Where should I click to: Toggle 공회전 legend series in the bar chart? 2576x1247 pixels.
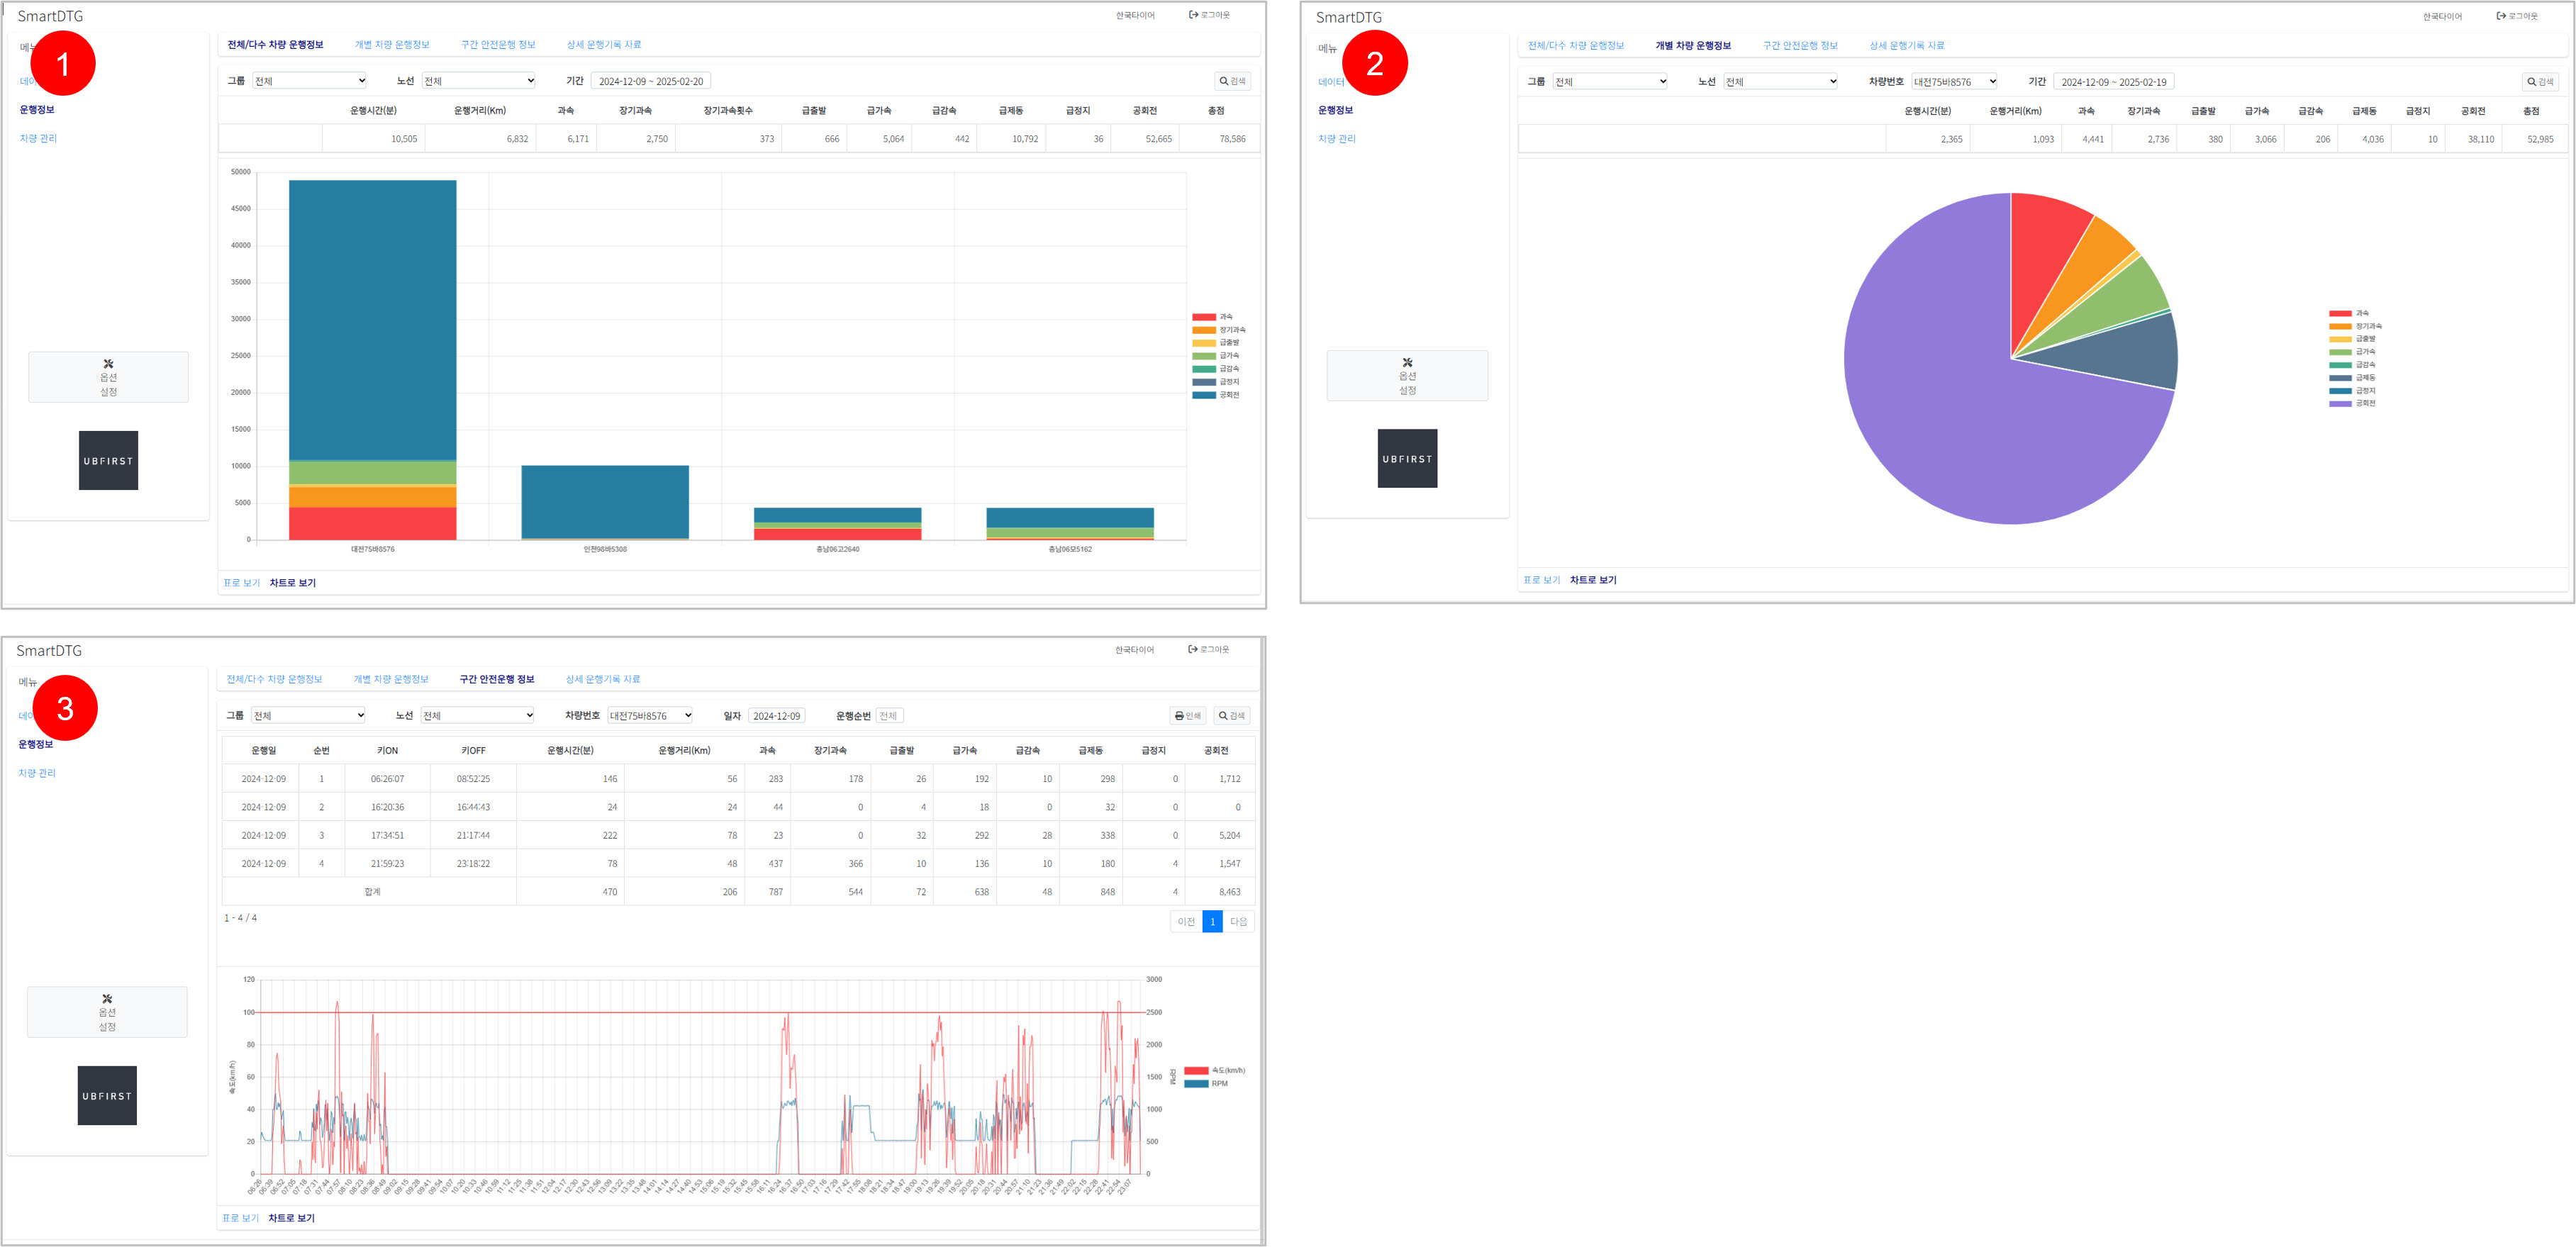[1204, 395]
